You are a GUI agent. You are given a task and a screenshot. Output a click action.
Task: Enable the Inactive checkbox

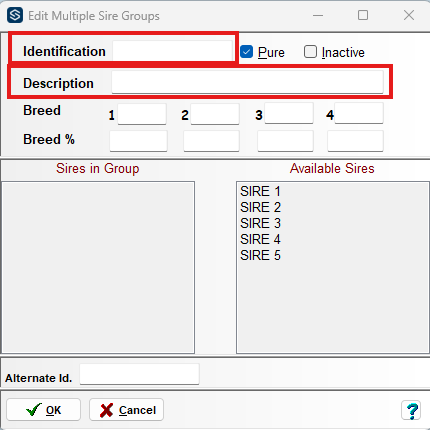[310, 52]
